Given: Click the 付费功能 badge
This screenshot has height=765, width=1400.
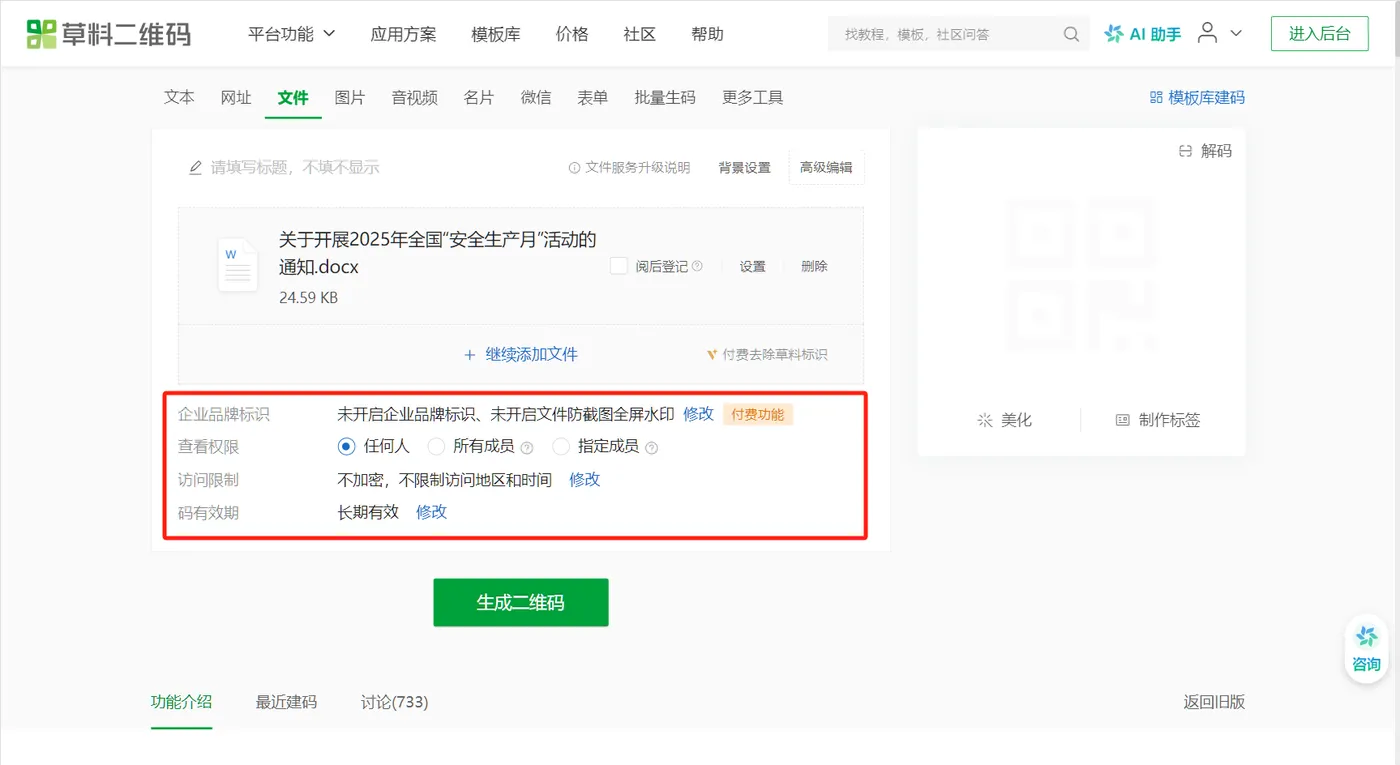Looking at the screenshot, I should click(758, 414).
